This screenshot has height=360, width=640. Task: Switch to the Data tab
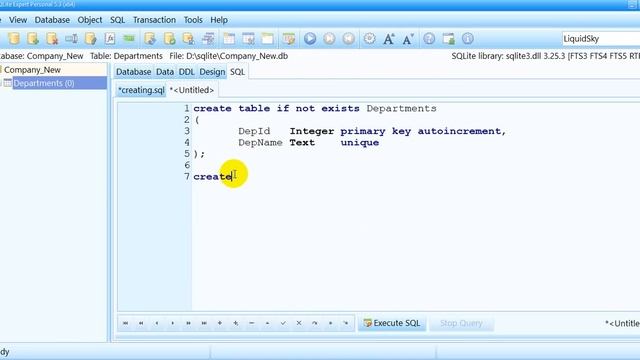[165, 72]
